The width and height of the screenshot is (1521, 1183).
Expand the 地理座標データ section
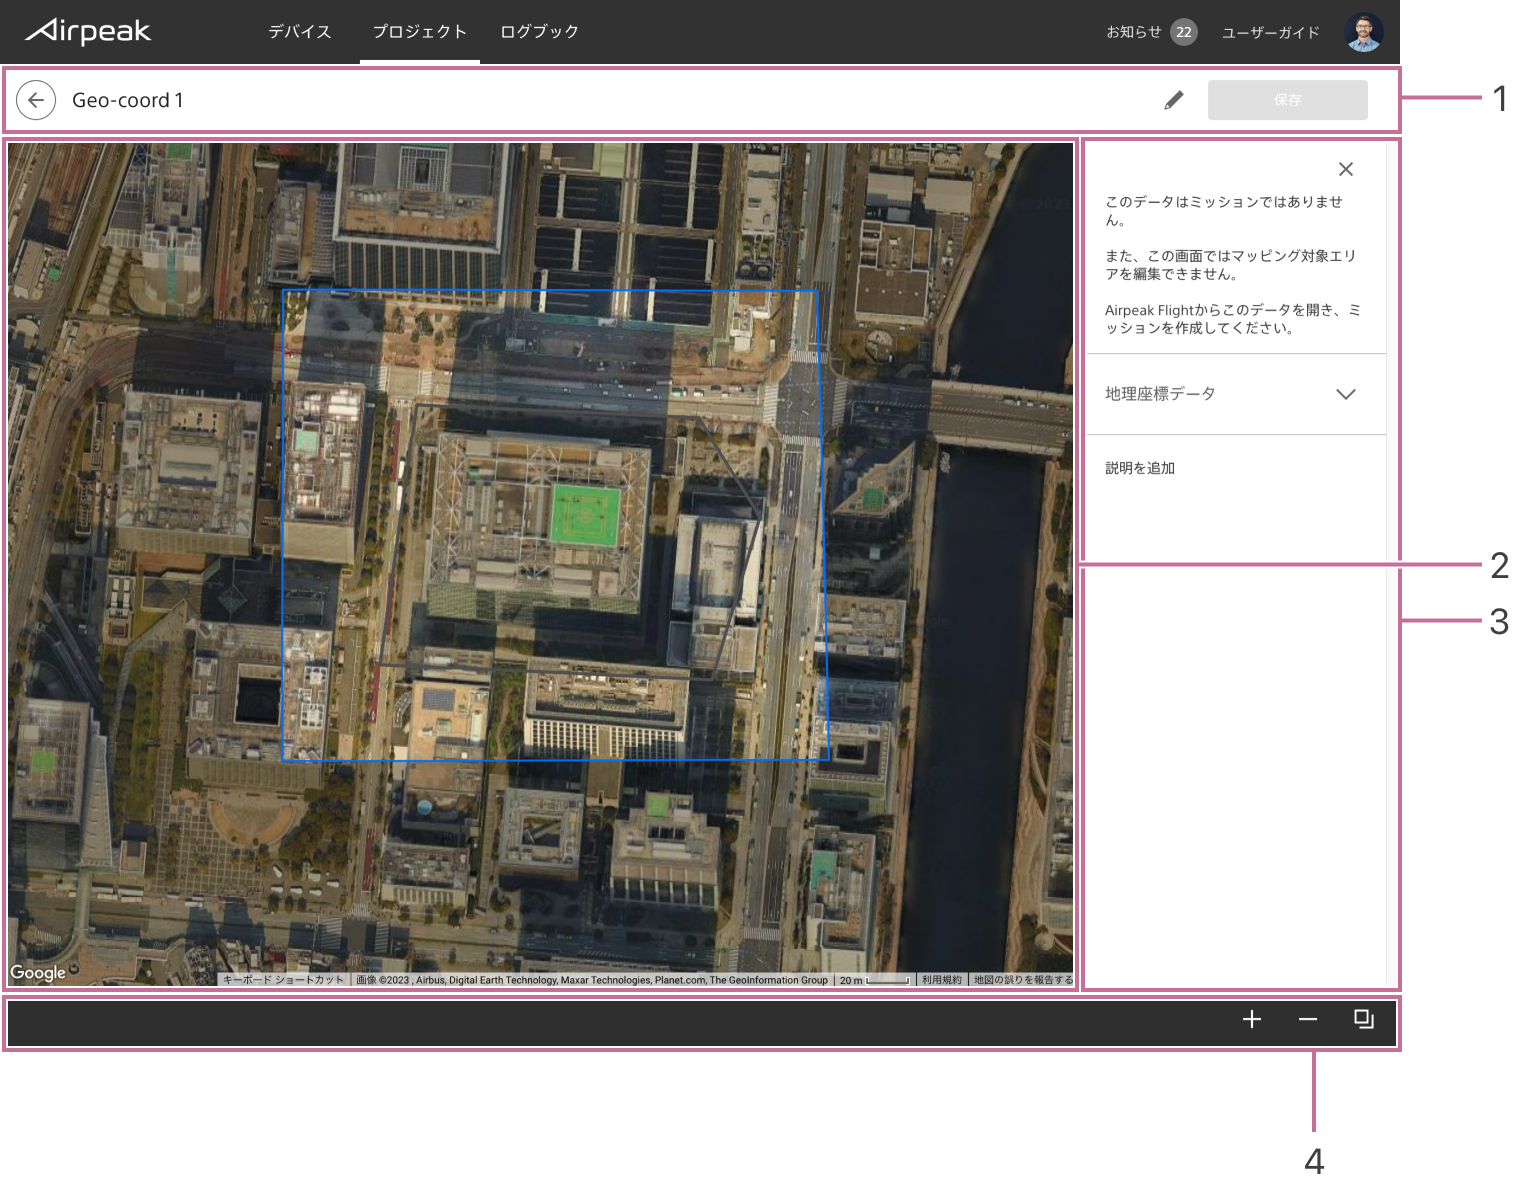coord(1236,394)
